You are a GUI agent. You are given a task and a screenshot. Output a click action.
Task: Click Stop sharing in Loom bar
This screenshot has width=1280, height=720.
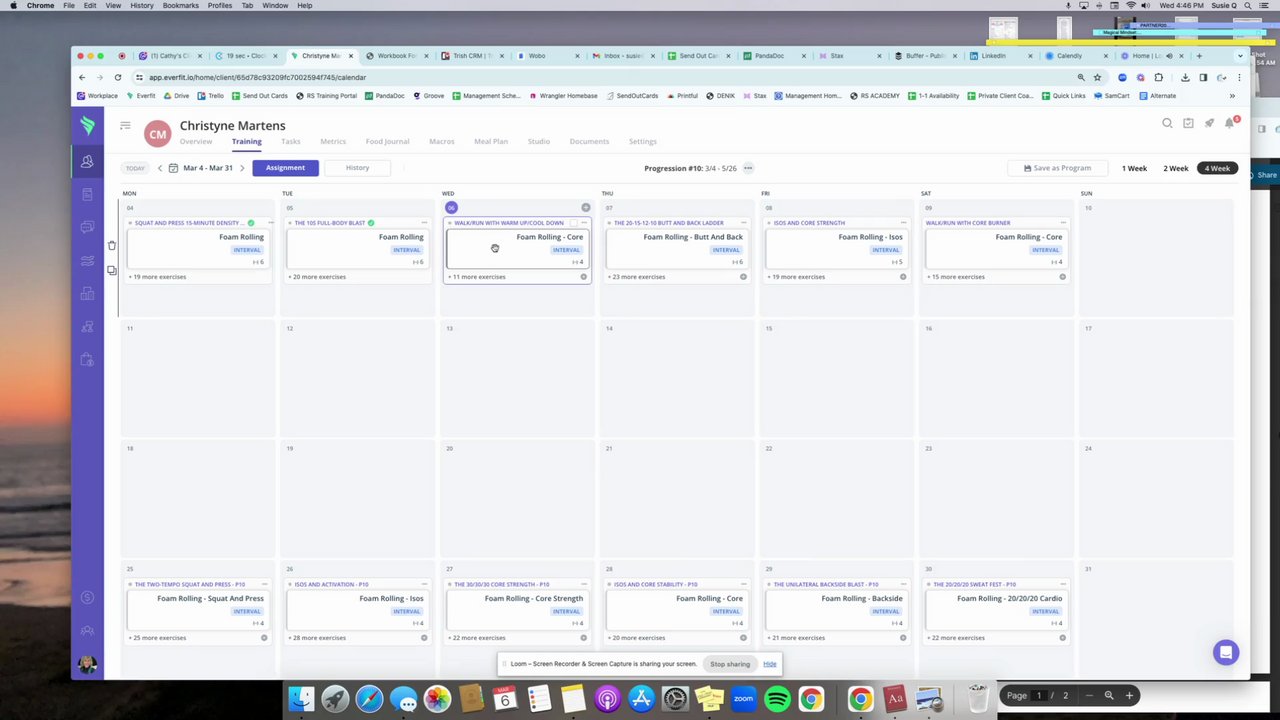click(730, 664)
